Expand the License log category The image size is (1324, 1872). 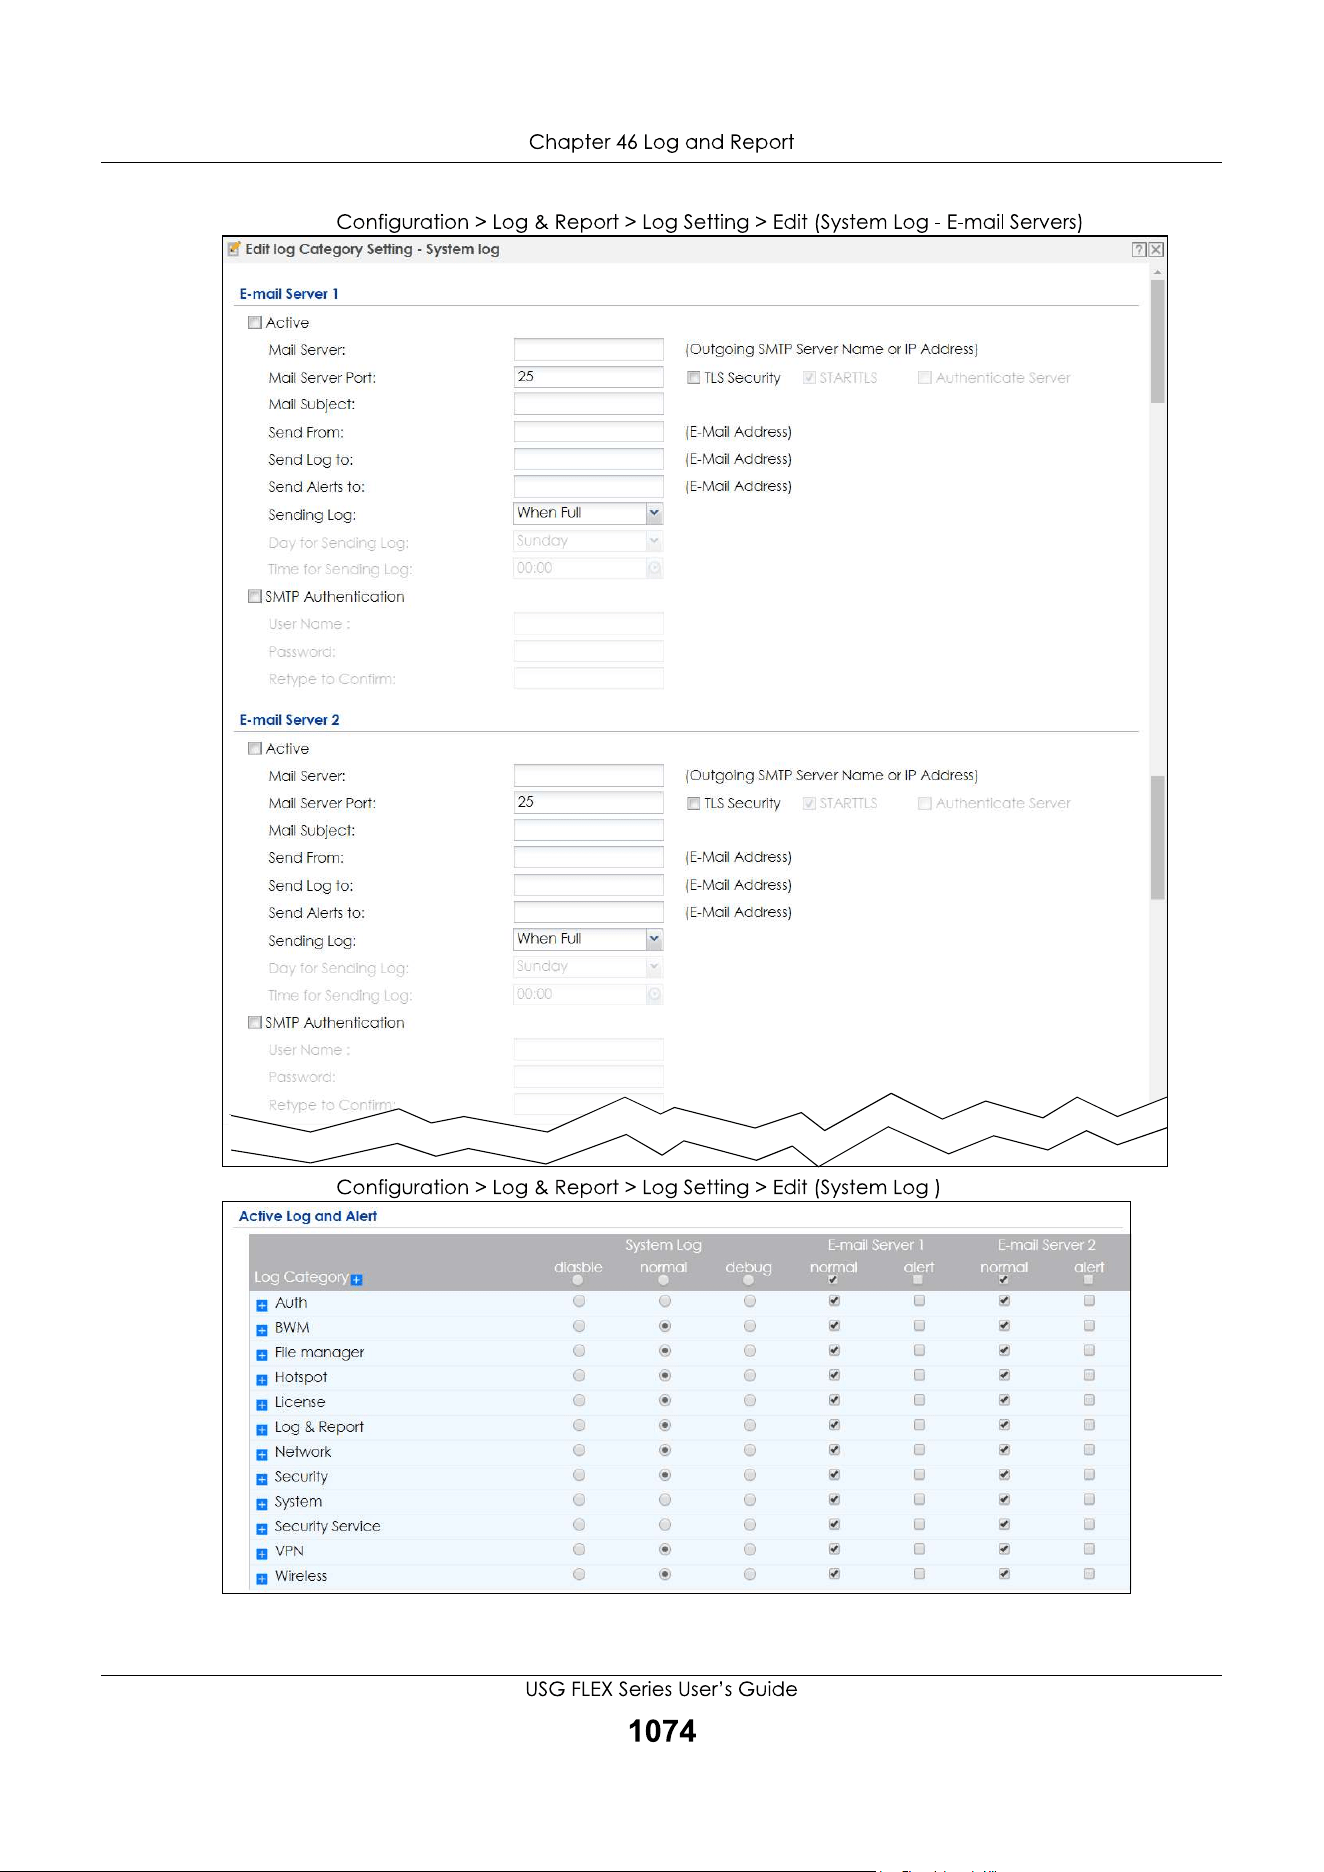coord(262,1405)
